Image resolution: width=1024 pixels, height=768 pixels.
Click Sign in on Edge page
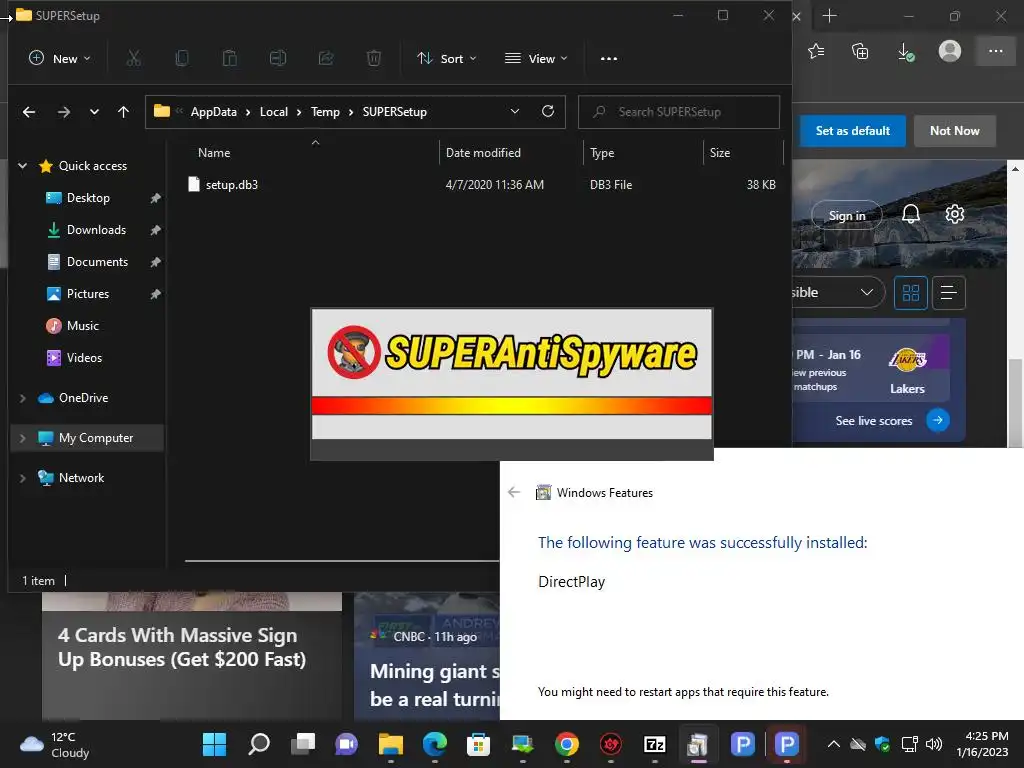coord(846,216)
